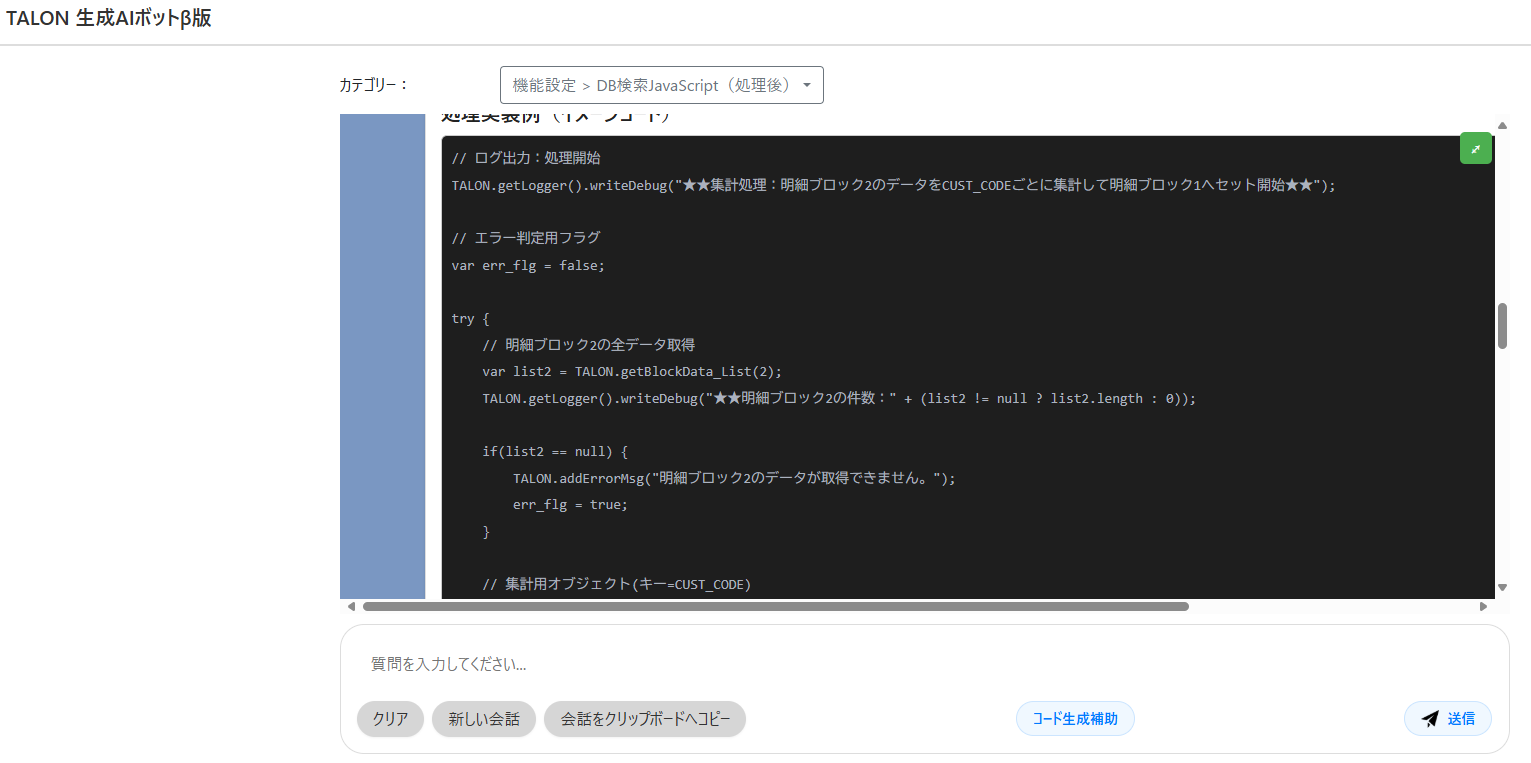The width and height of the screenshot is (1531, 763).
Task: Click the TALON 生成AIボットβ版 title
Action: tap(108, 18)
